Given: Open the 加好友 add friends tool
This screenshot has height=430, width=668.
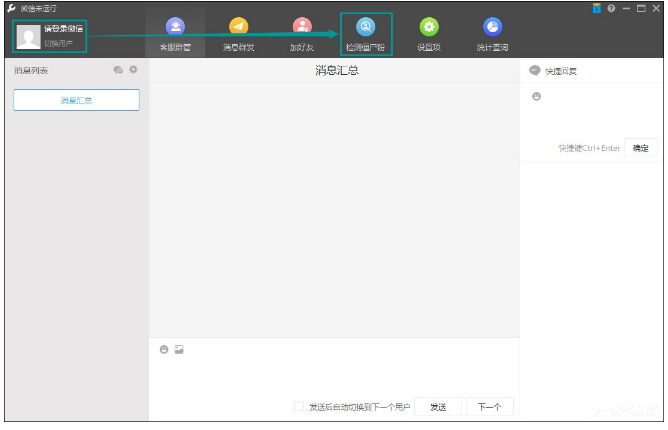Looking at the screenshot, I should tap(302, 34).
